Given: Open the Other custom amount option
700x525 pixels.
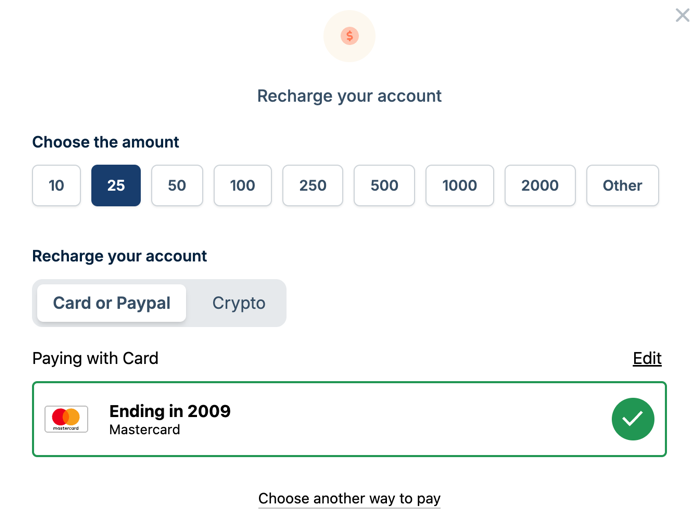Looking at the screenshot, I should tap(622, 185).
